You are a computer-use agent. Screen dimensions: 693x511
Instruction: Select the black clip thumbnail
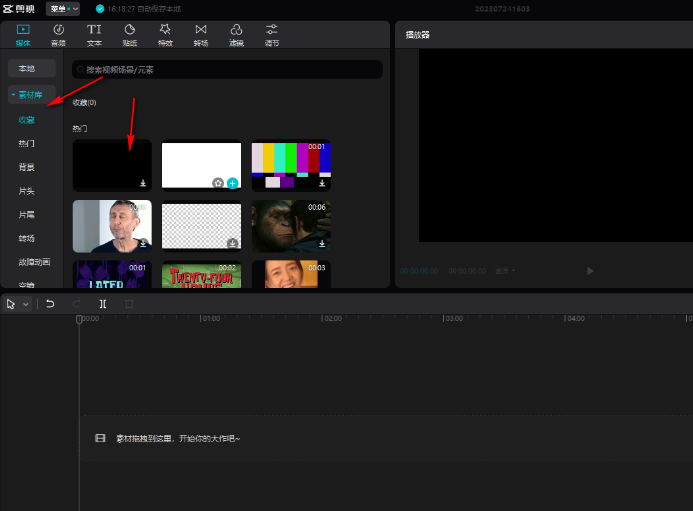[x=112, y=165]
